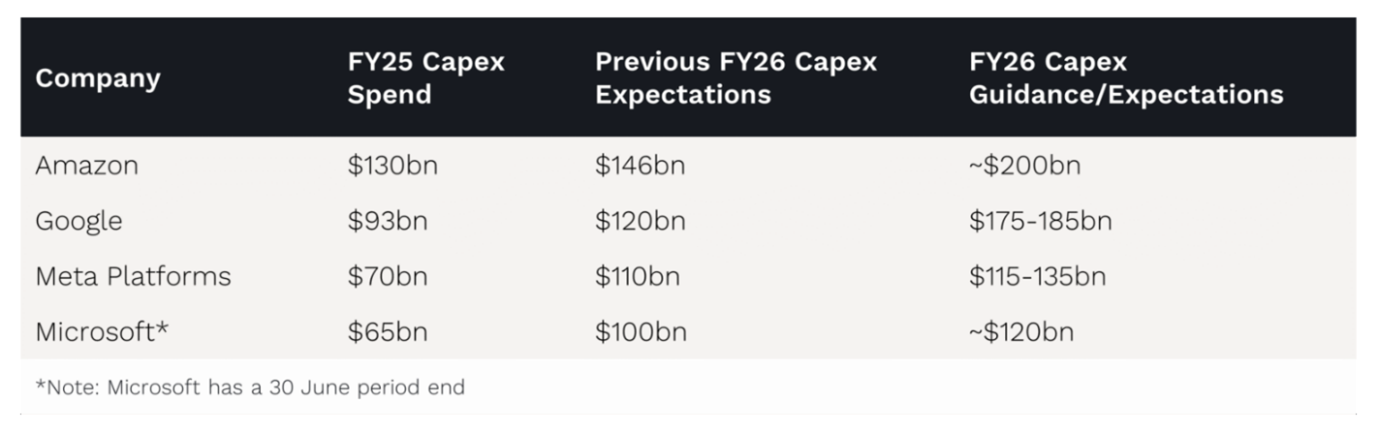This screenshot has width=1379, height=432.
Task: Select the $146bn previous expectations cell
Action: 640,167
